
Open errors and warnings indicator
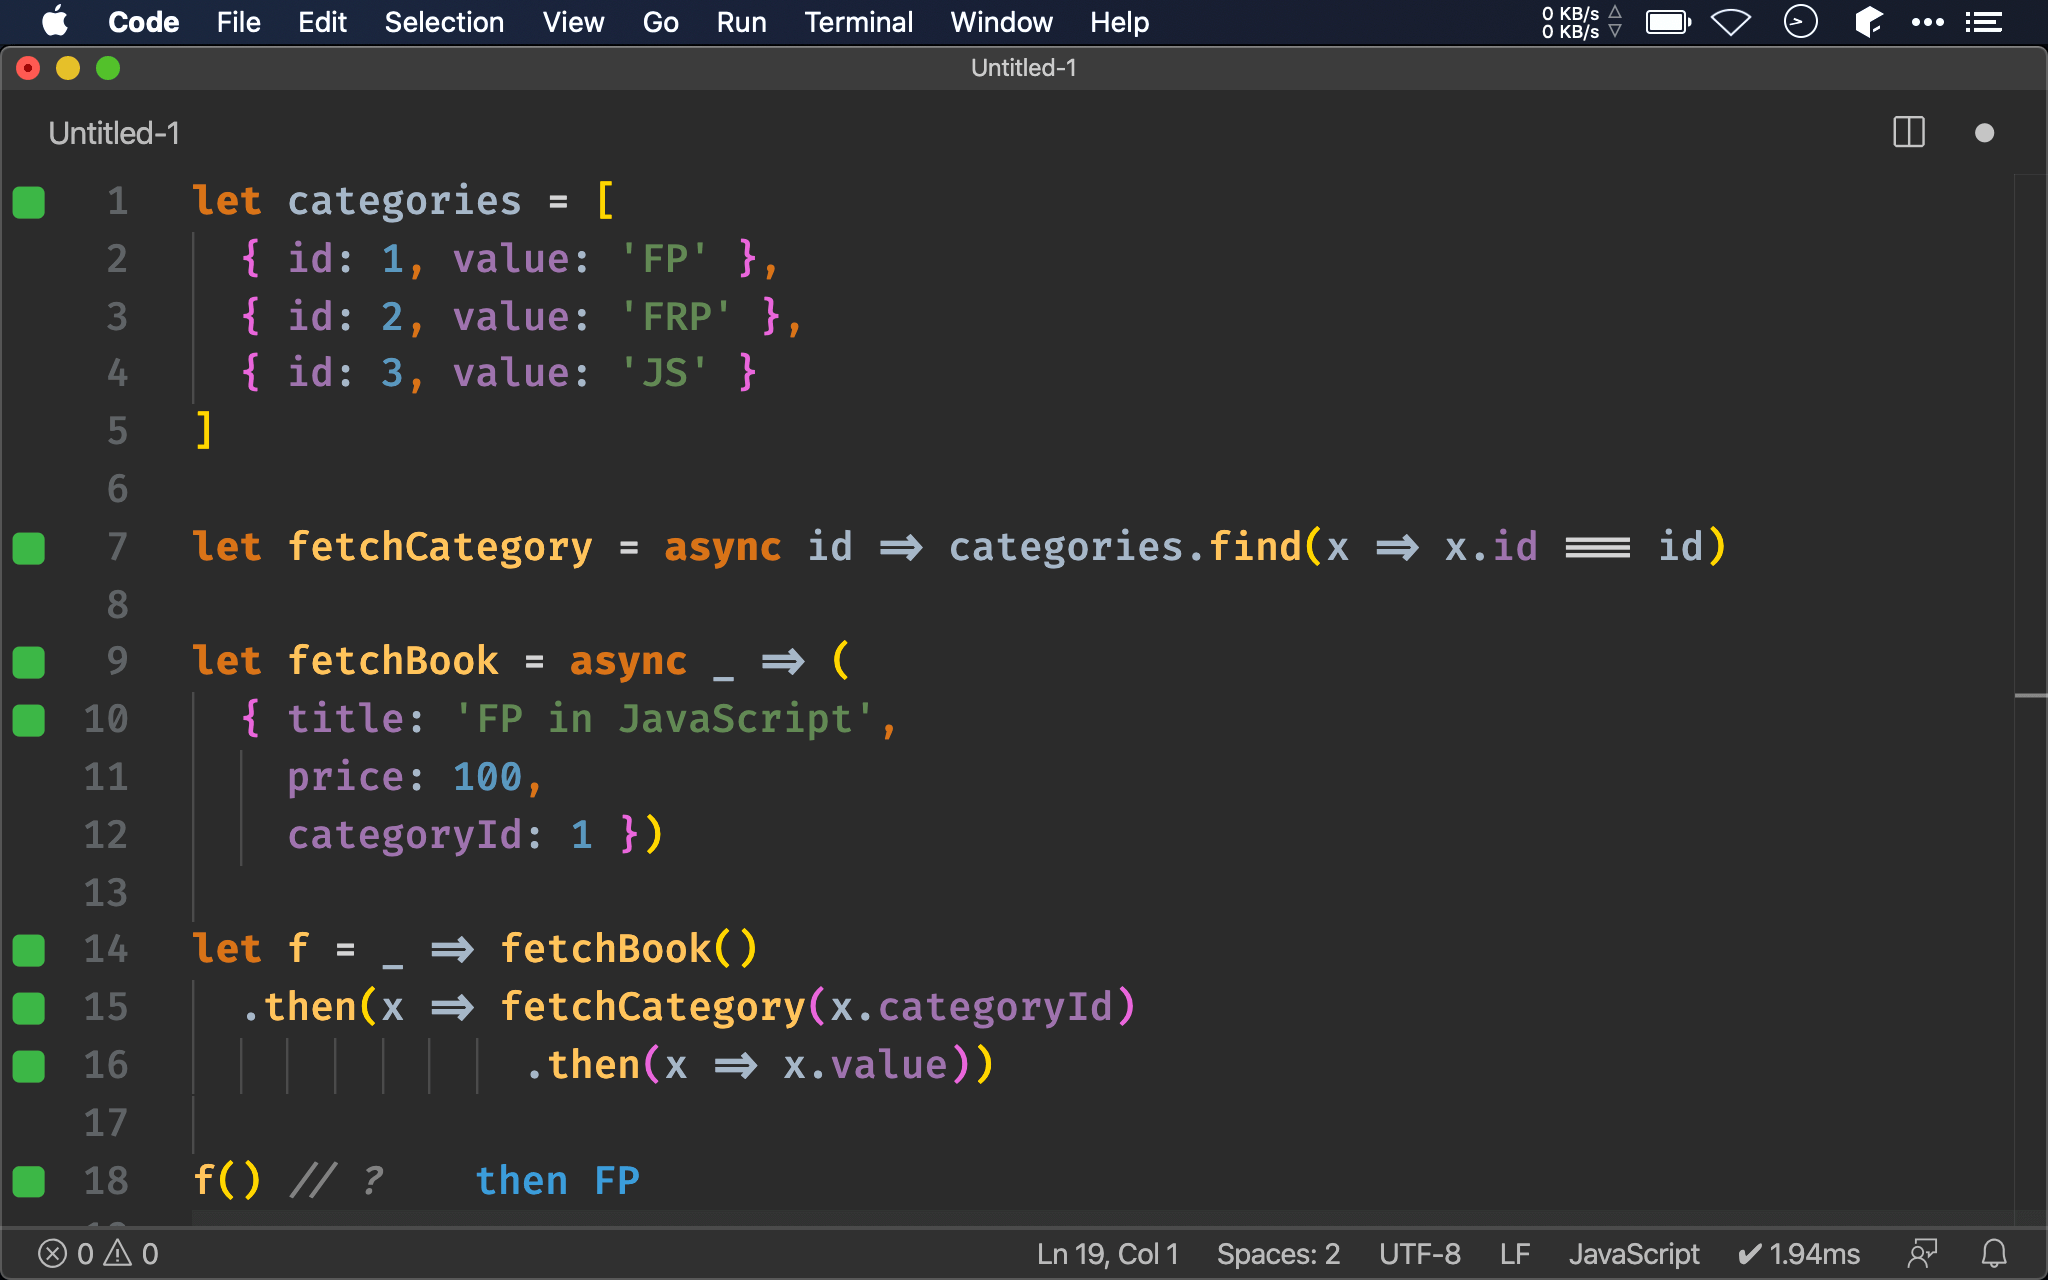tap(98, 1253)
